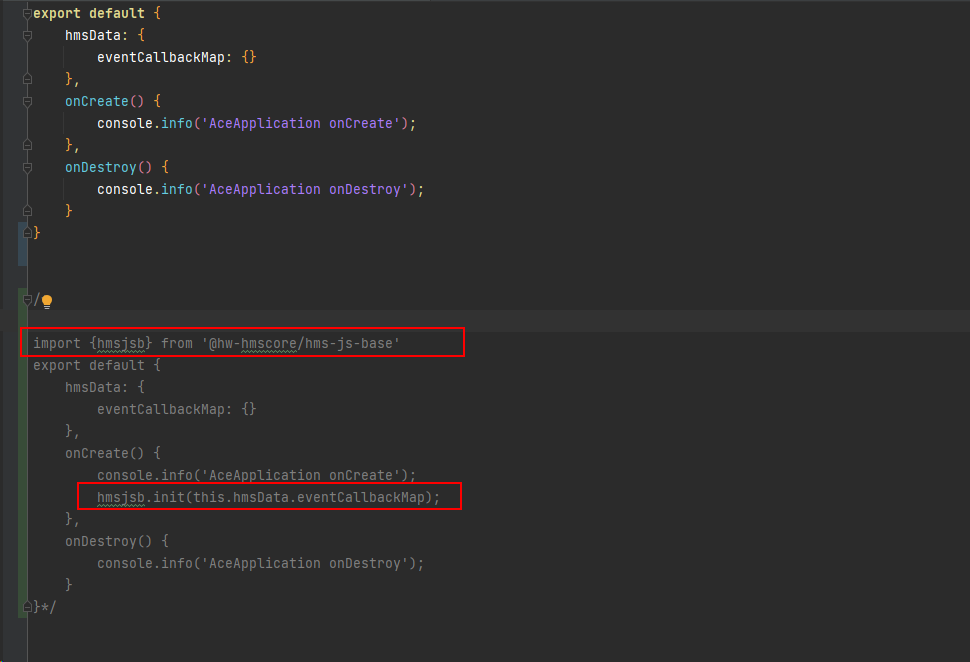This screenshot has width=970, height=662.
Task: Click 'hmsData: {' in commented-out block
Action: pos(105,388)
